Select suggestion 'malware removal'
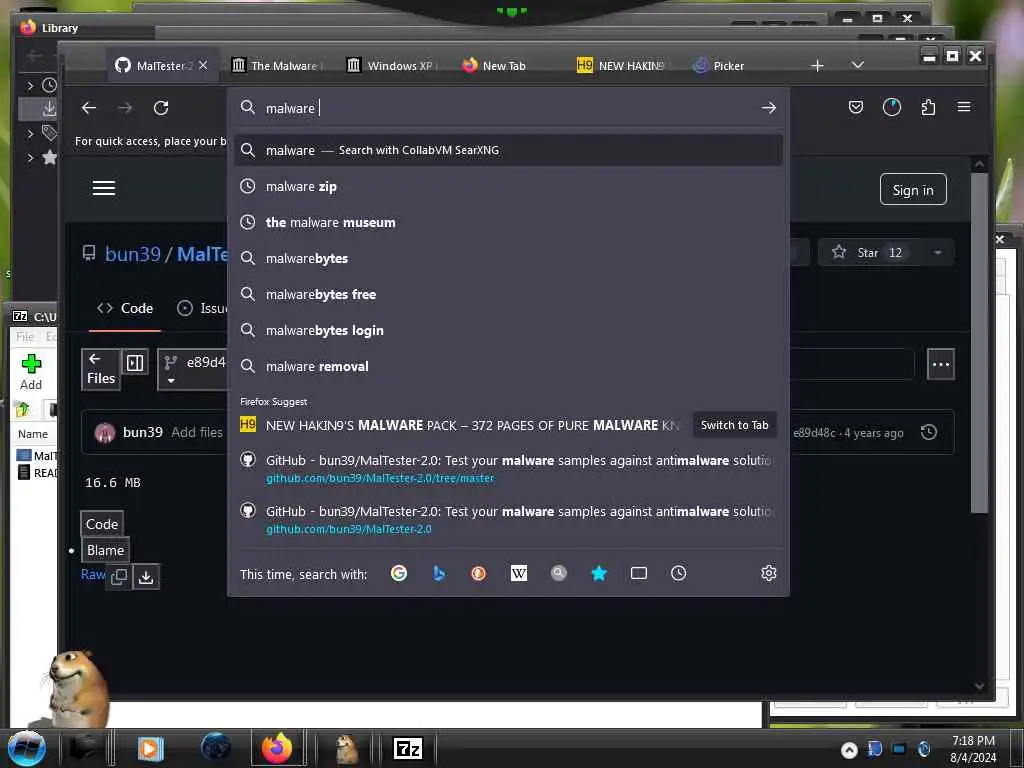1024x768 pixels. click(x=508, y=366)
